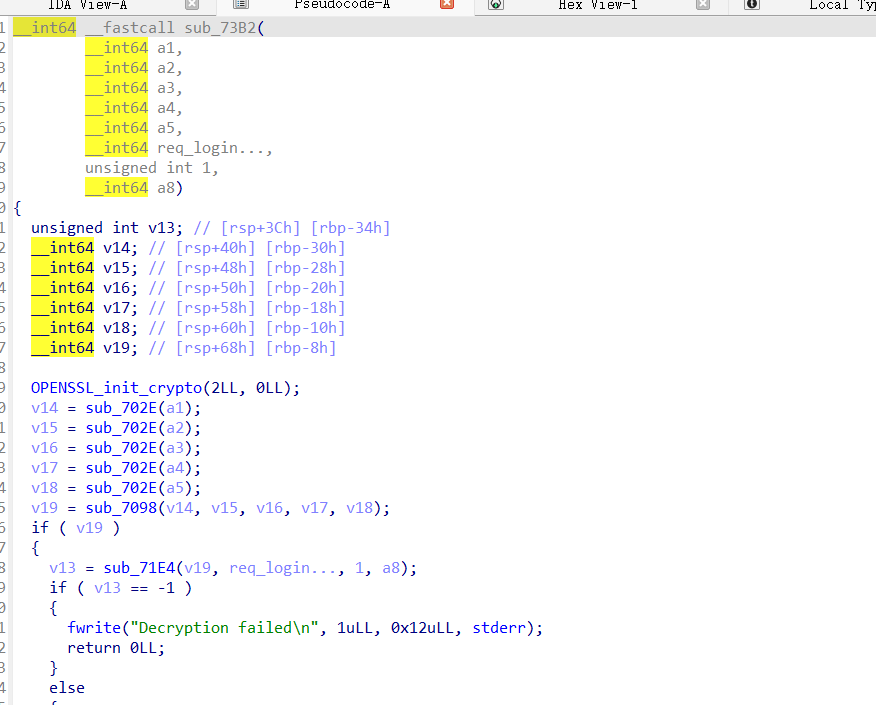Select parameter a4 in the function signature
Viewport: 876px width, 705px height.
pos(166,108)
